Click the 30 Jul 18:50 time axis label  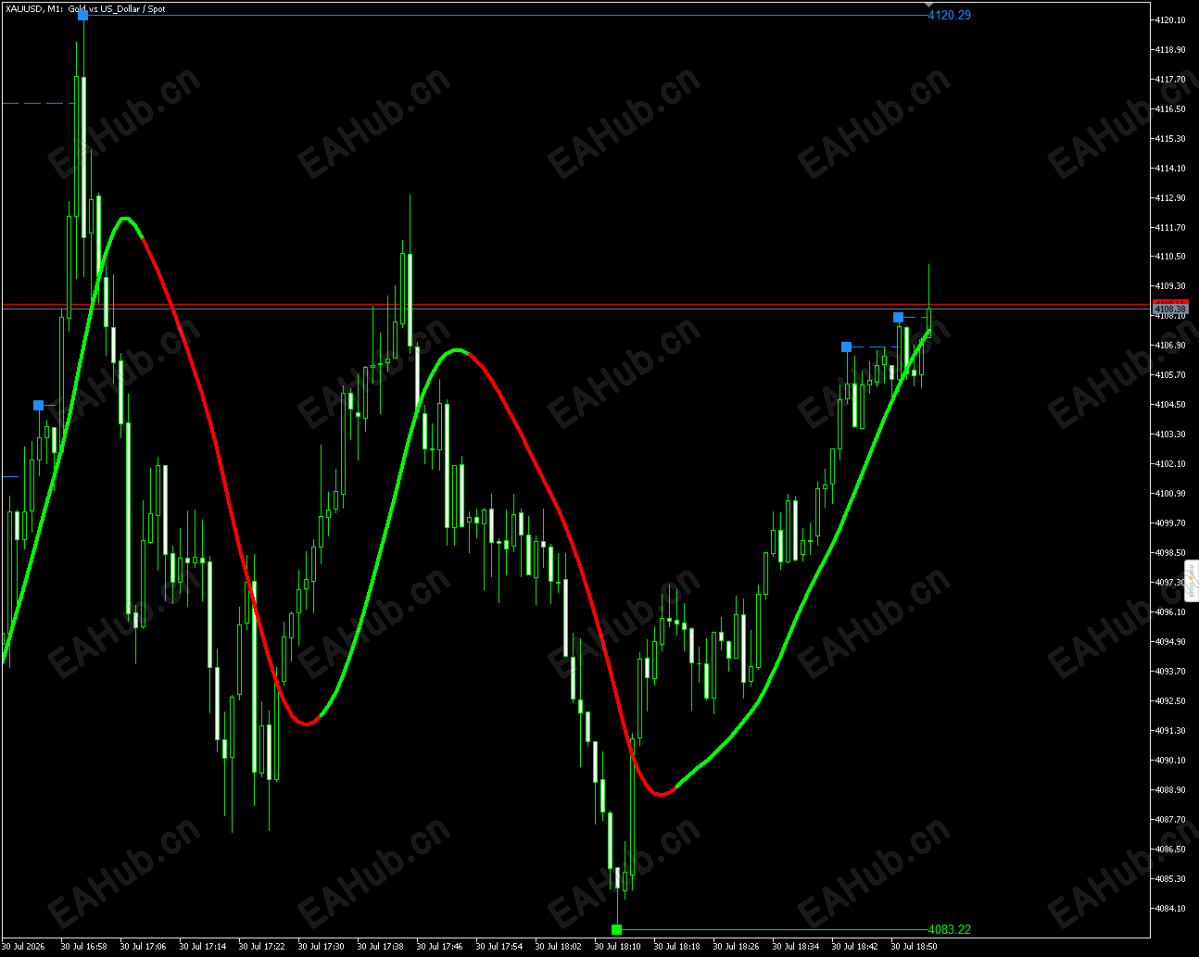[x=914, y=946]
